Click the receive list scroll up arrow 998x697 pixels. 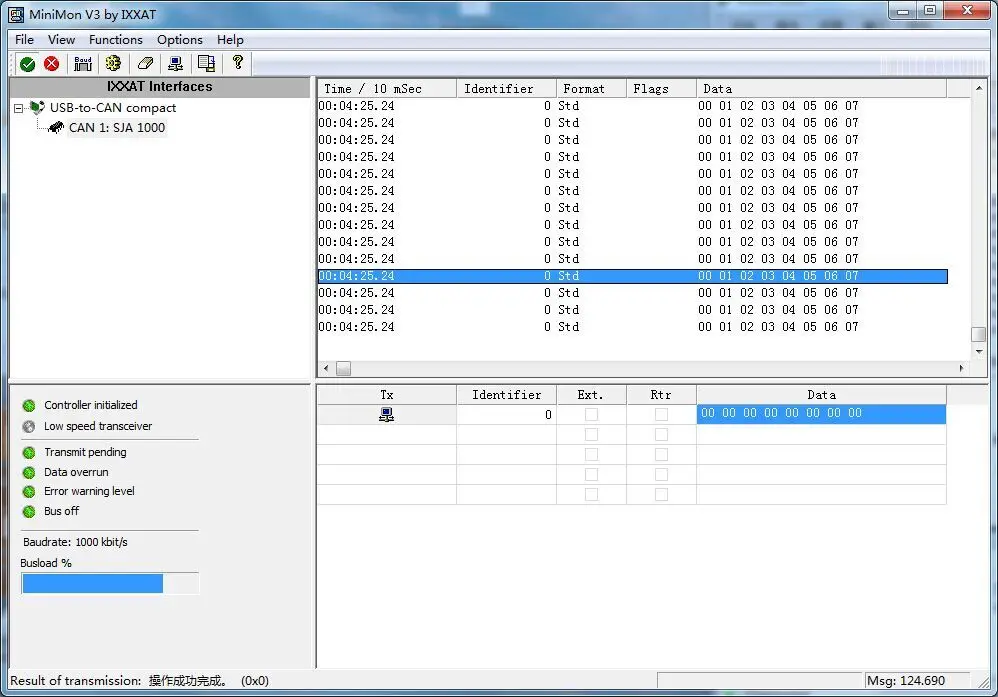[978, 87]
